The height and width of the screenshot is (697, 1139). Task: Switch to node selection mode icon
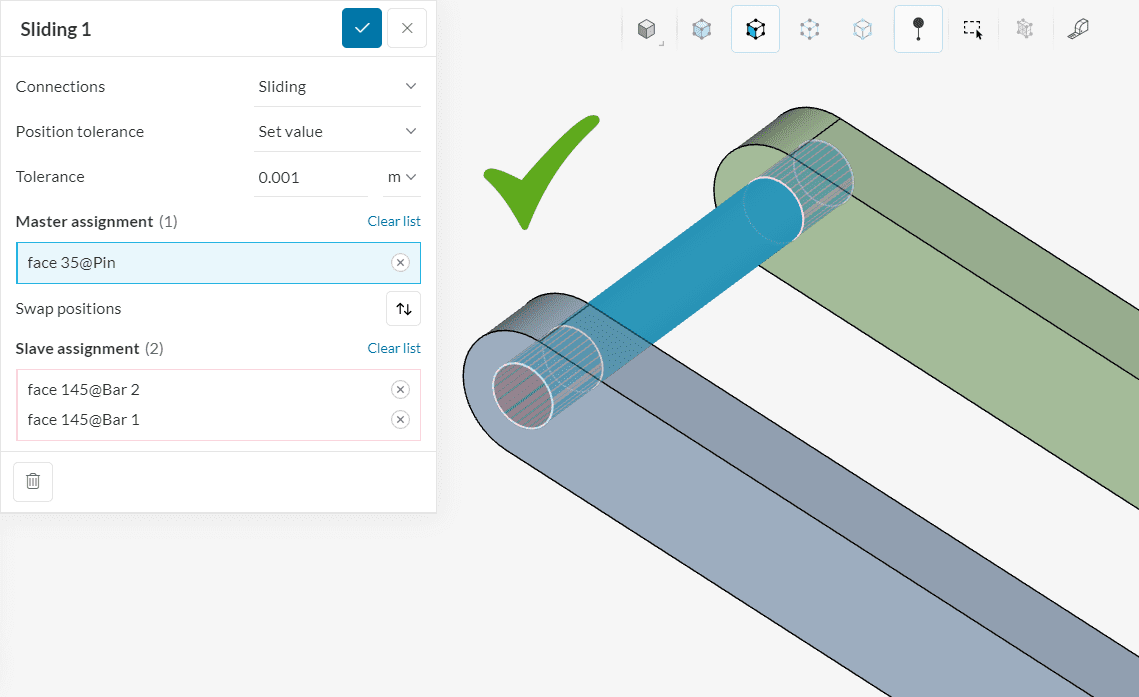click(809, 30)
